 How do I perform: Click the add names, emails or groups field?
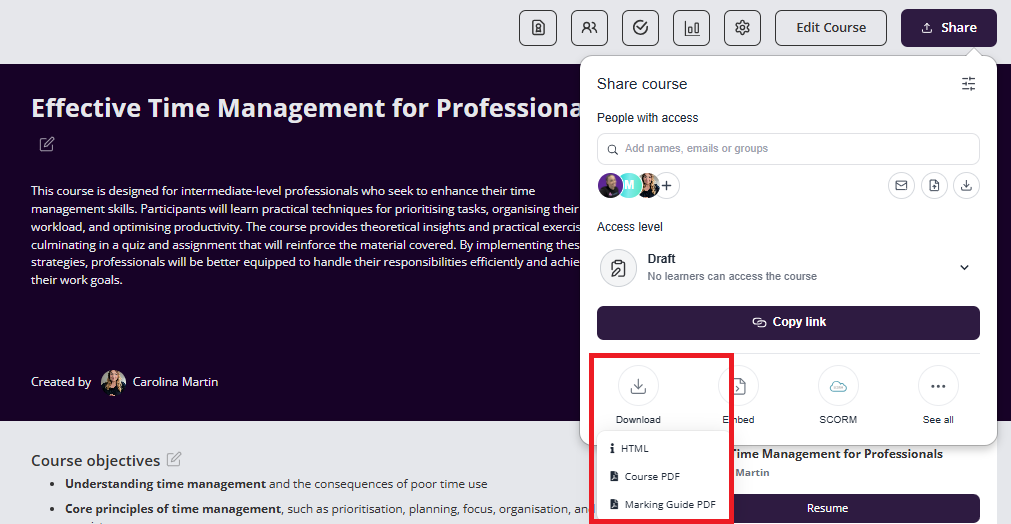[x=788, y=149]
